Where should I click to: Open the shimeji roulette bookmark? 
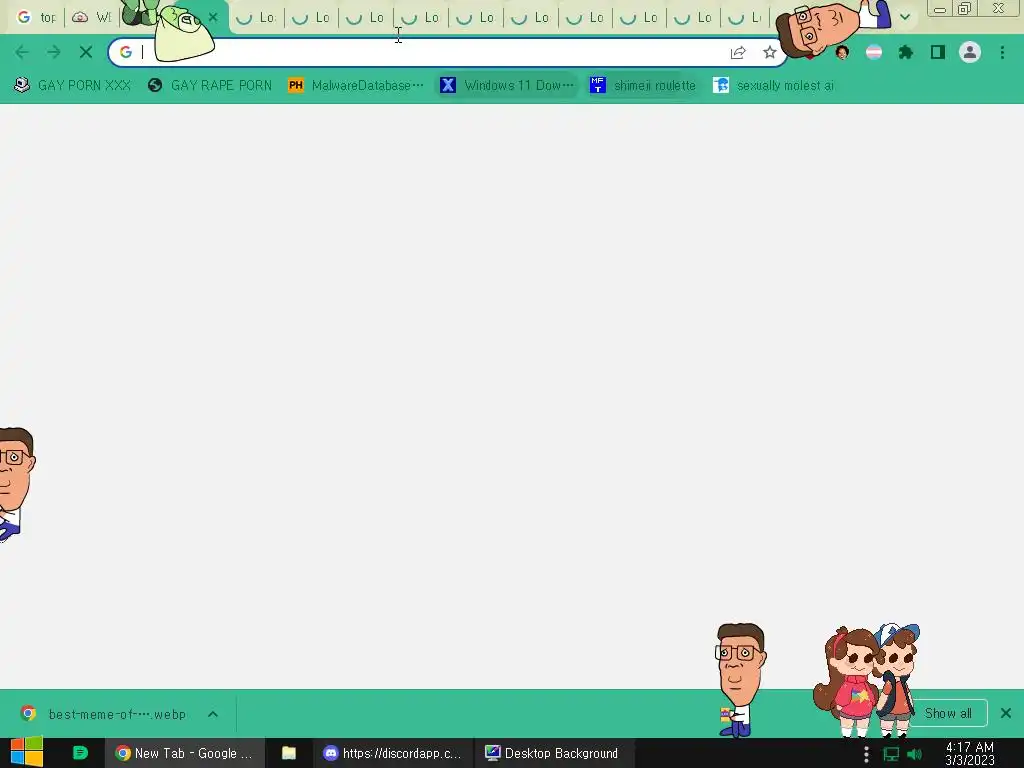tap(643, 86)
